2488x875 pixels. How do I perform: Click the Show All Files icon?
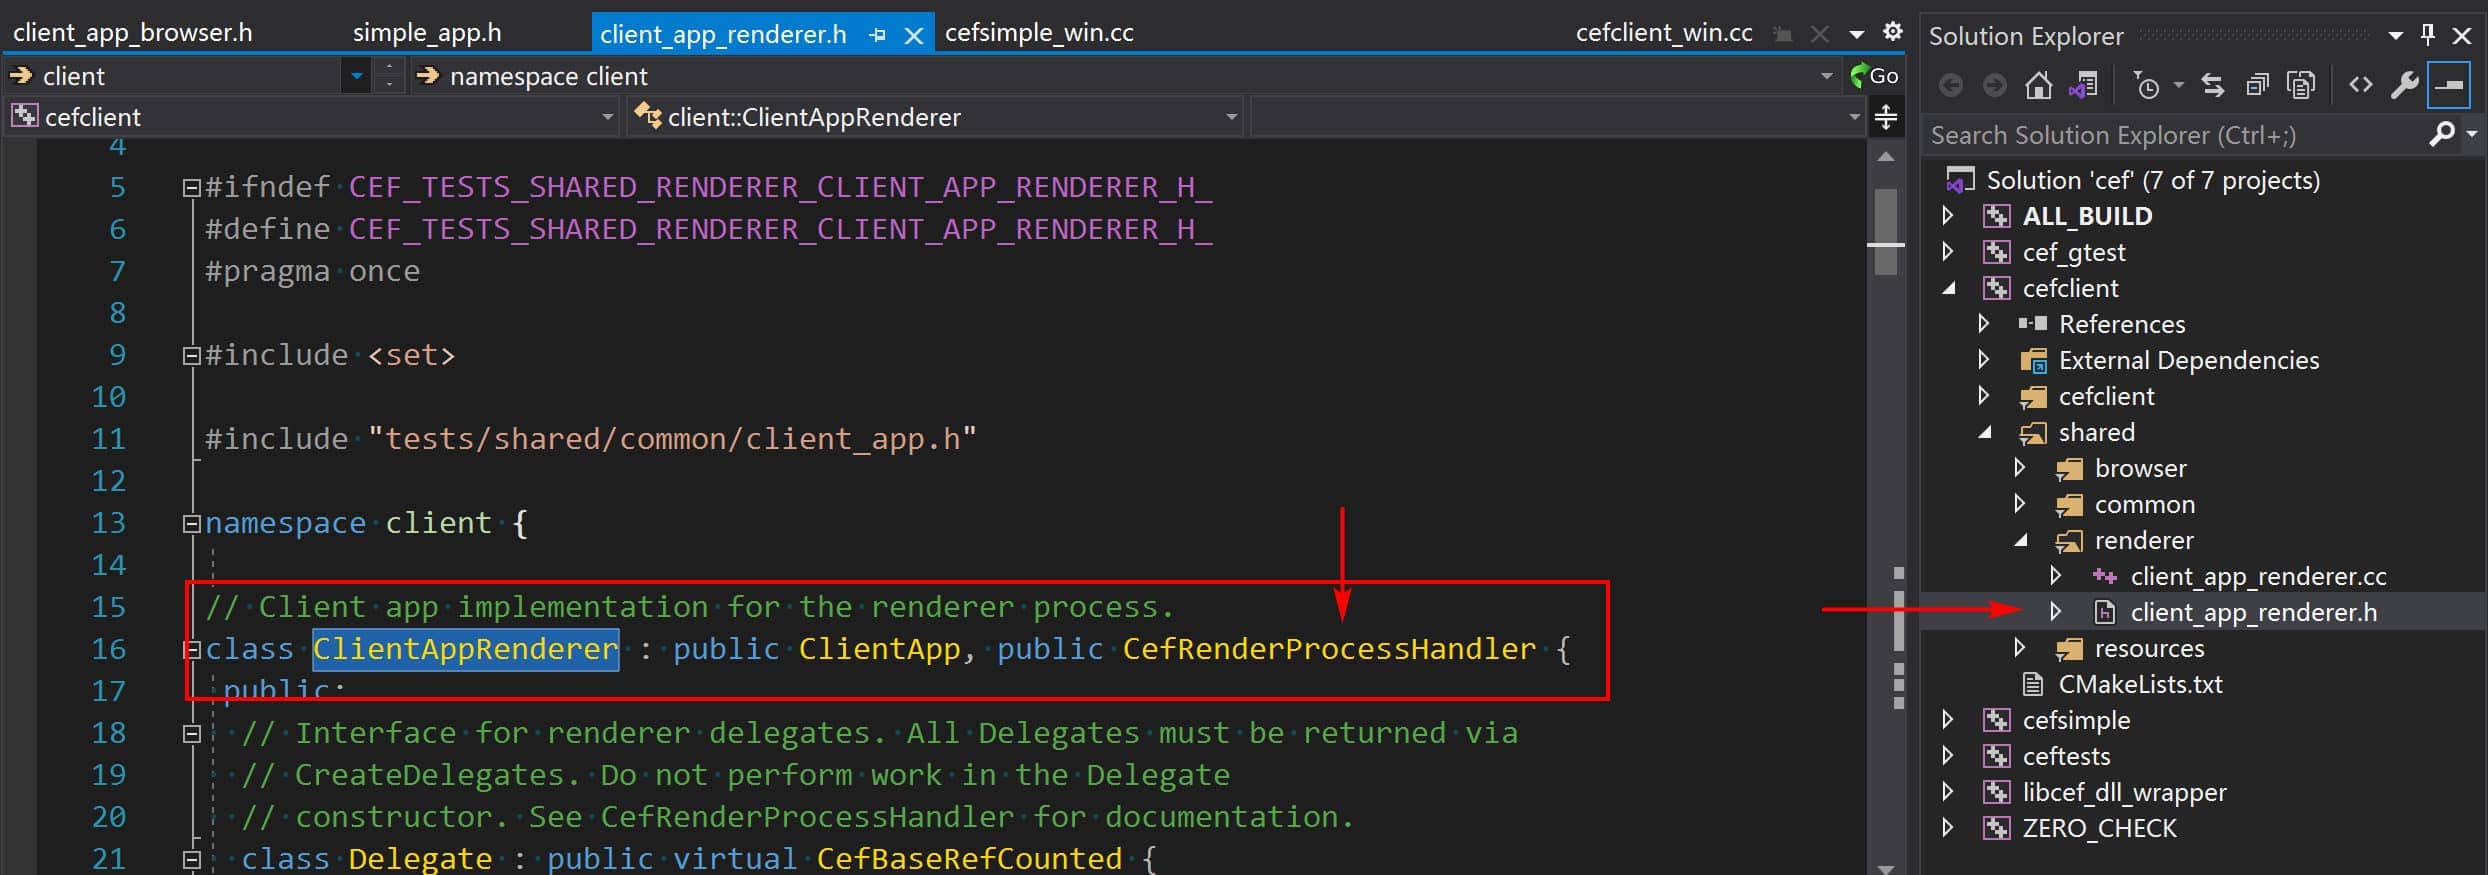click(x=2301, y=86)
